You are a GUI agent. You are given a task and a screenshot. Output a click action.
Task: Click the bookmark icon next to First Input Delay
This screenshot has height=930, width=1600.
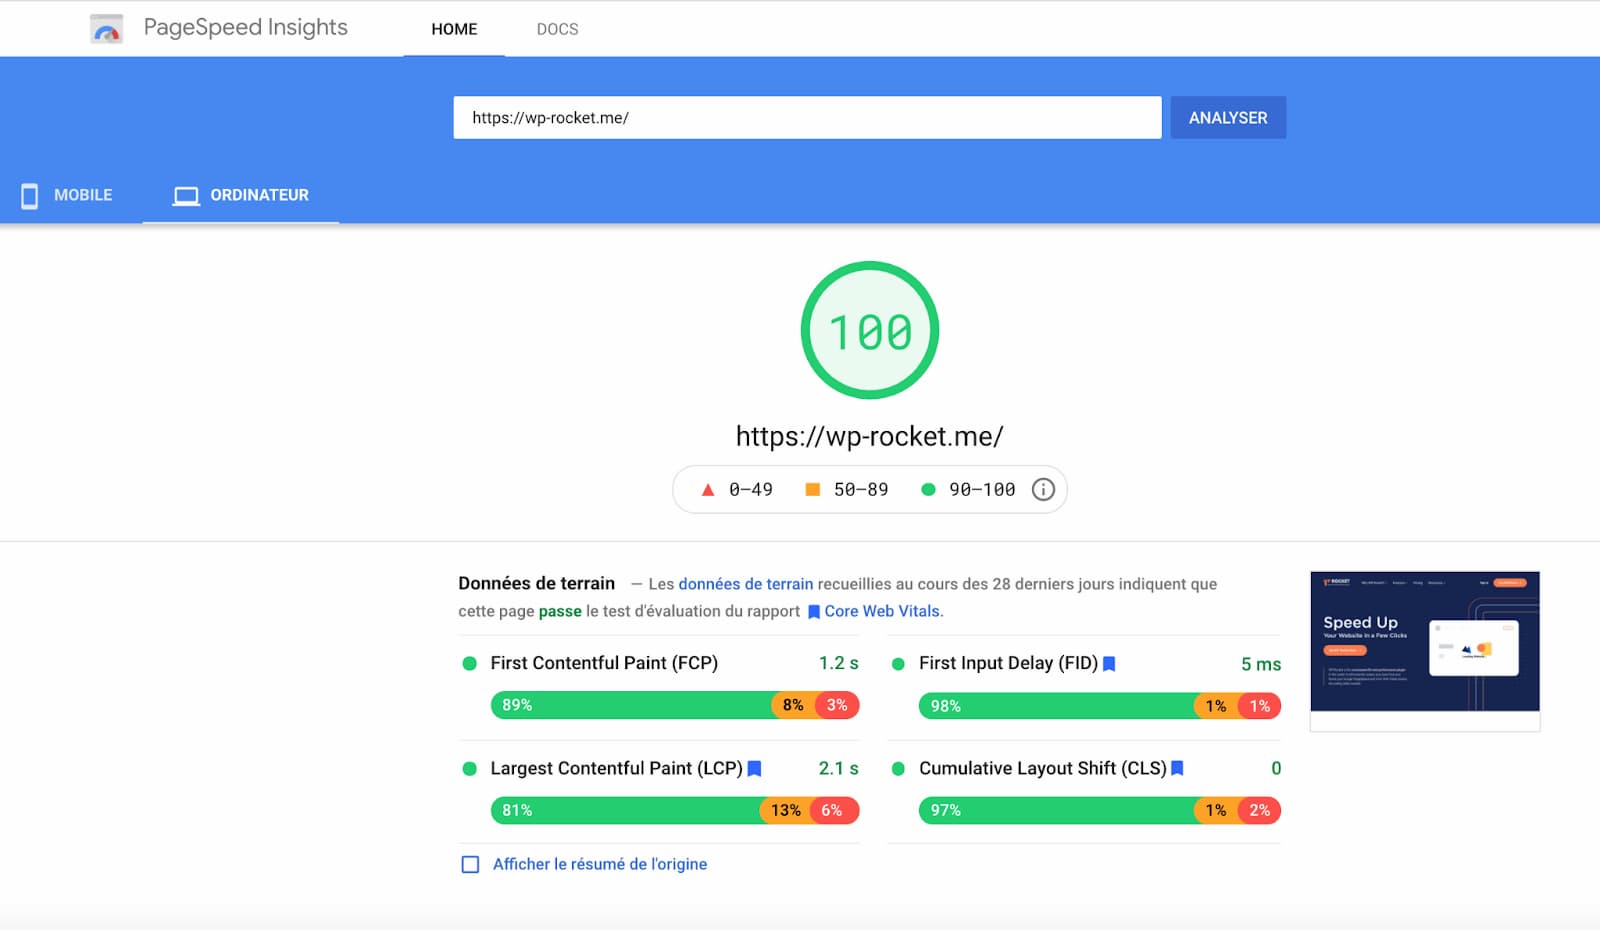(1109, 664)
